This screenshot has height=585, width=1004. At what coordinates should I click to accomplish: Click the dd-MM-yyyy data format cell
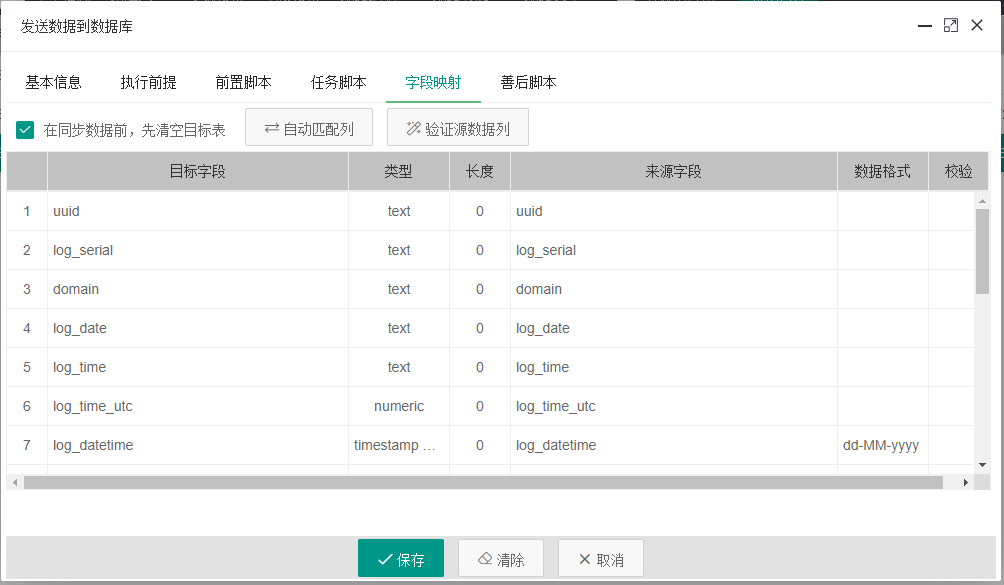882,445
